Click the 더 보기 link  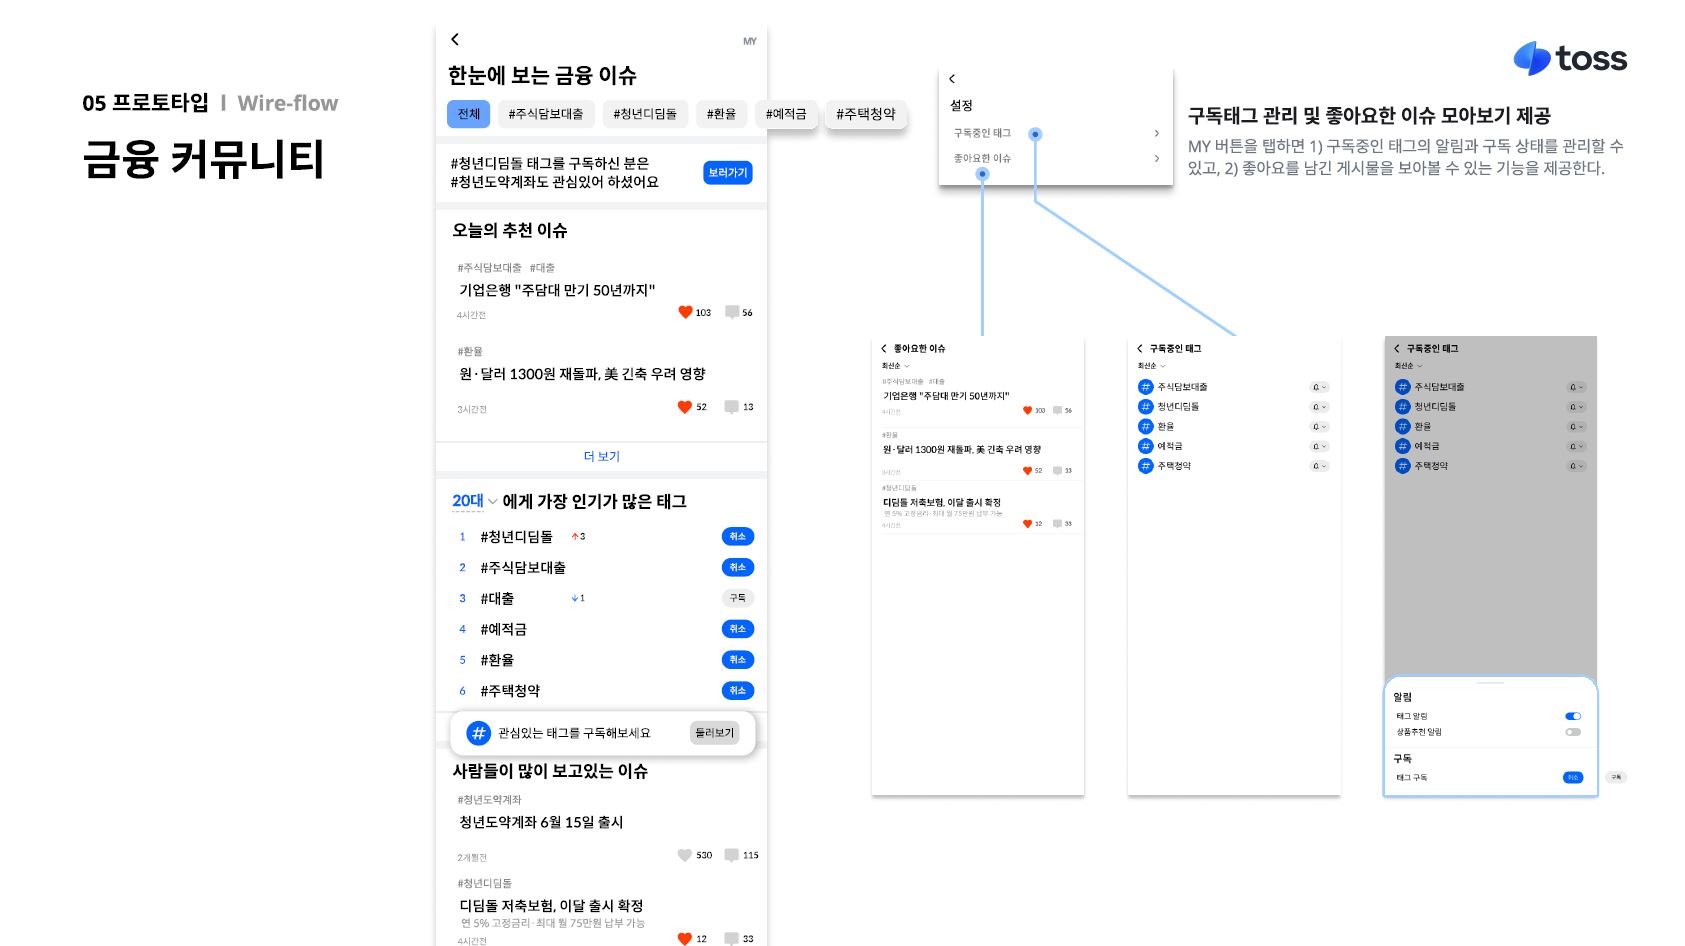coord(601,456)
